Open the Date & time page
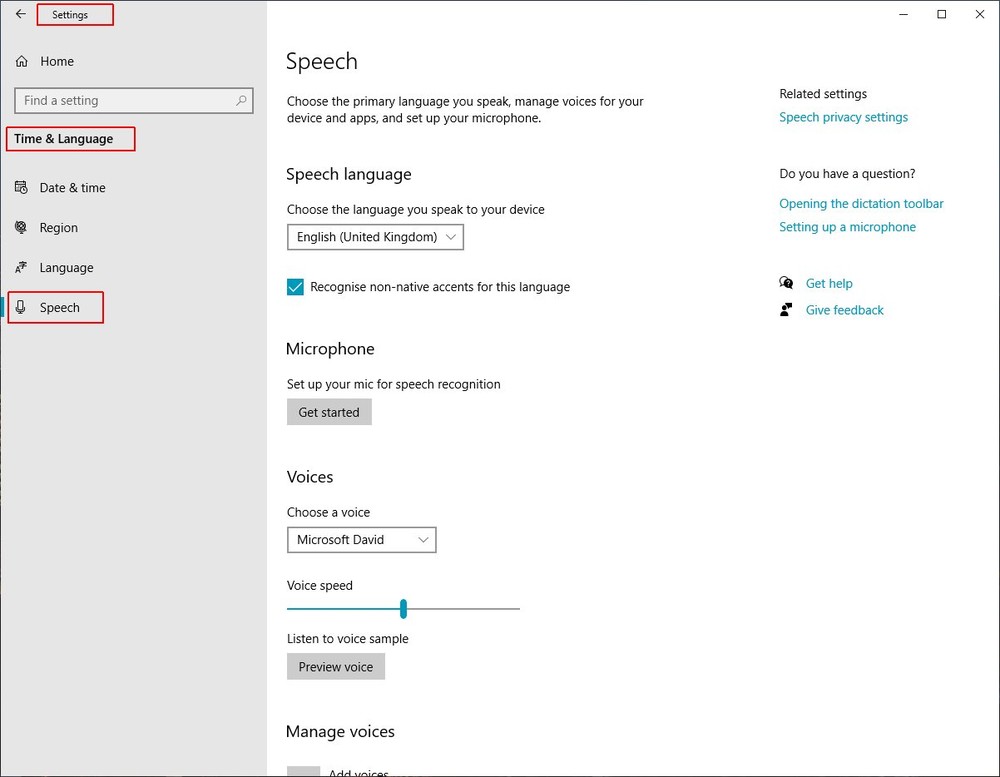The height and width of the screenshot is (777, 1000). pos(73,188)
